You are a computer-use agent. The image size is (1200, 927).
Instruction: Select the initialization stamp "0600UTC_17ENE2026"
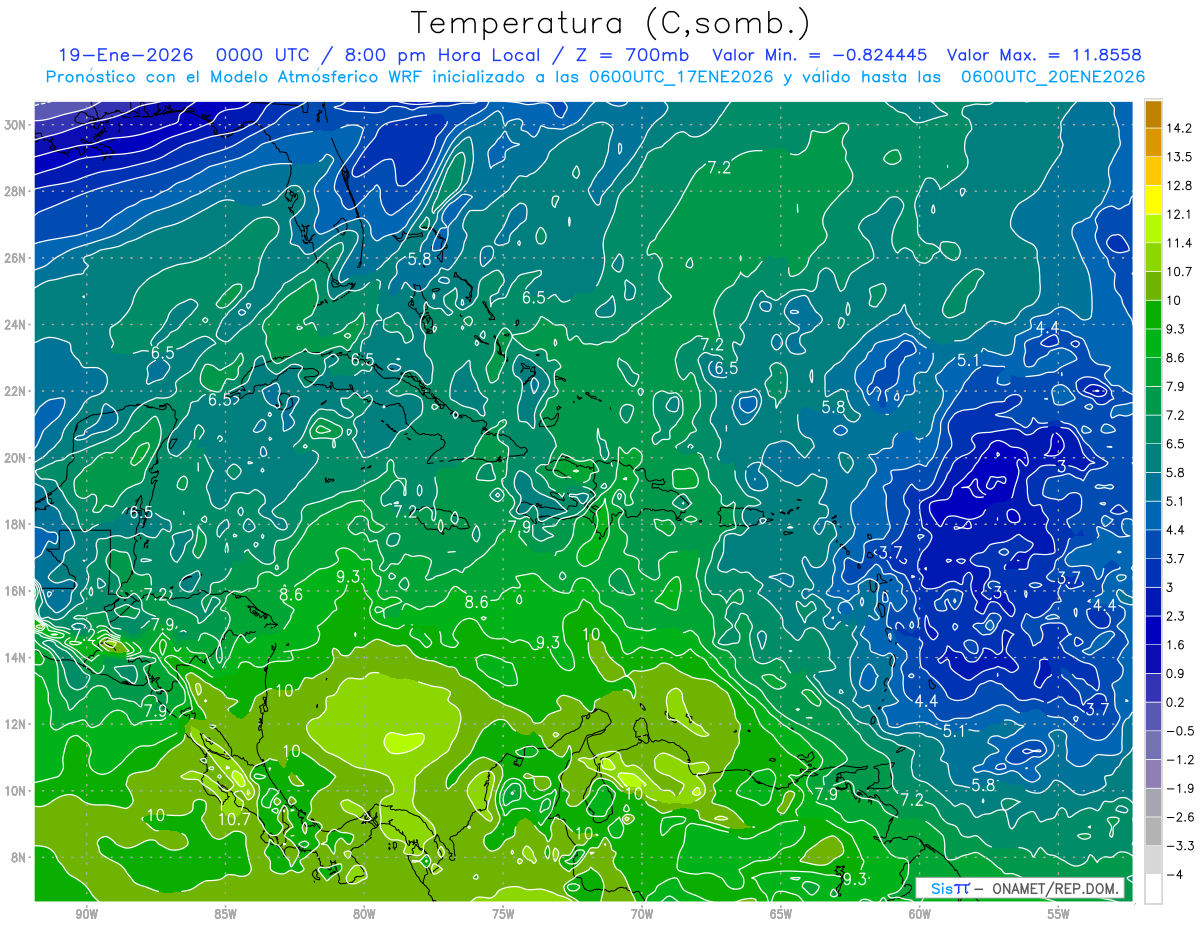coord(681,77)
